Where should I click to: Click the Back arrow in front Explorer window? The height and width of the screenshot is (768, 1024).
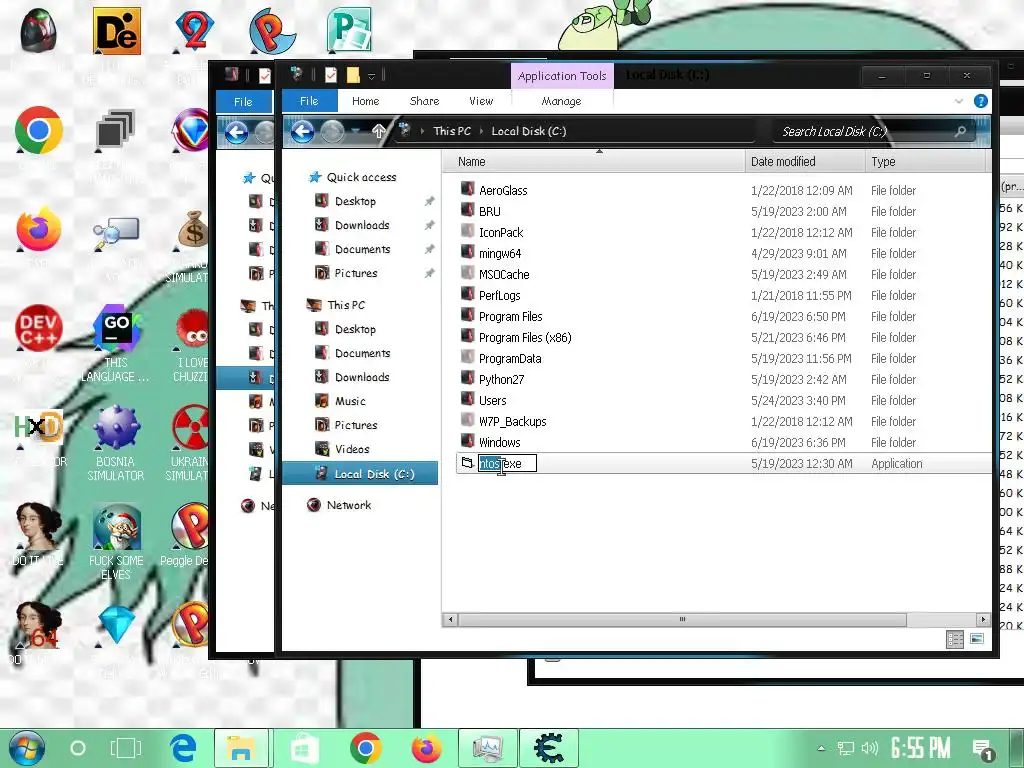coord(302,131)
